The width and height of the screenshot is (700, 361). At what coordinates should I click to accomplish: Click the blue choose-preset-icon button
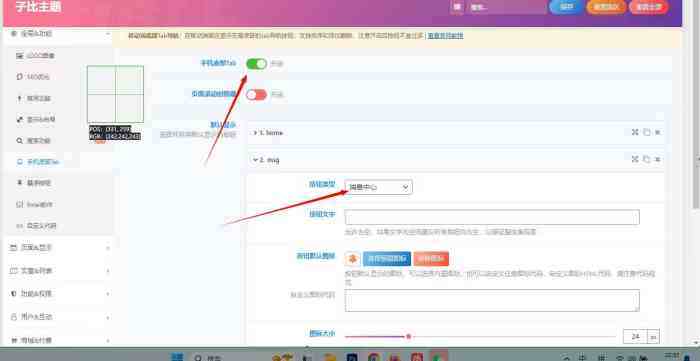tap(387, 259)
